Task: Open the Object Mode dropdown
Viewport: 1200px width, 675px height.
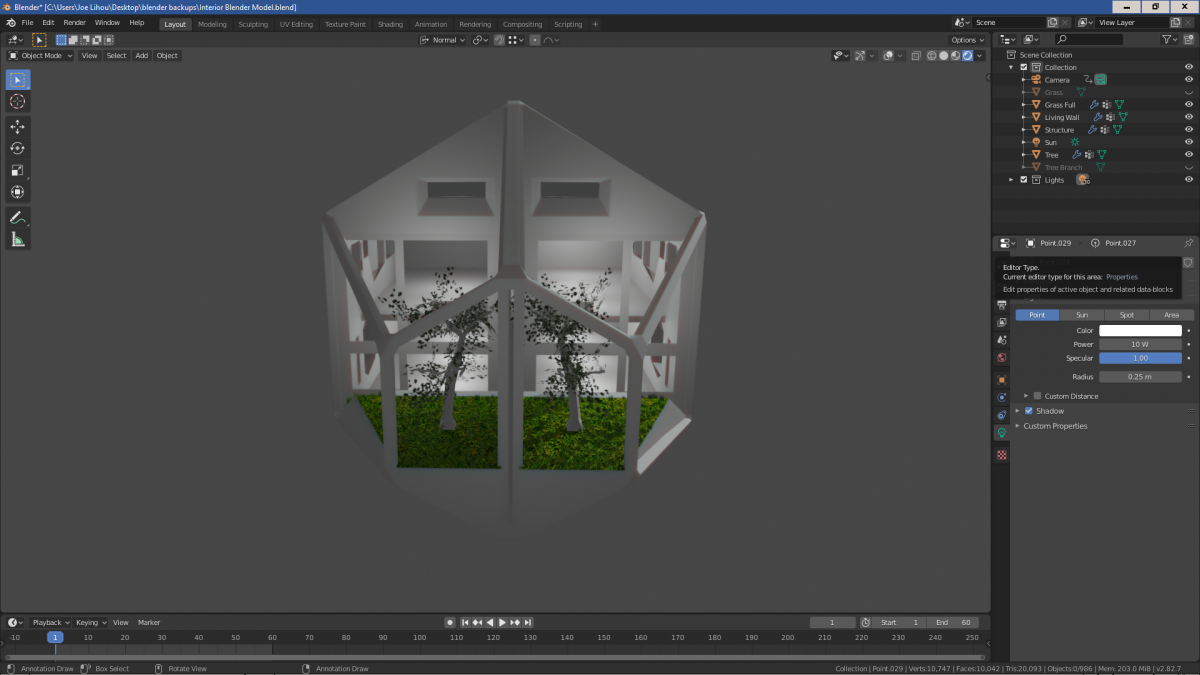Action: [x=41, y=56]
